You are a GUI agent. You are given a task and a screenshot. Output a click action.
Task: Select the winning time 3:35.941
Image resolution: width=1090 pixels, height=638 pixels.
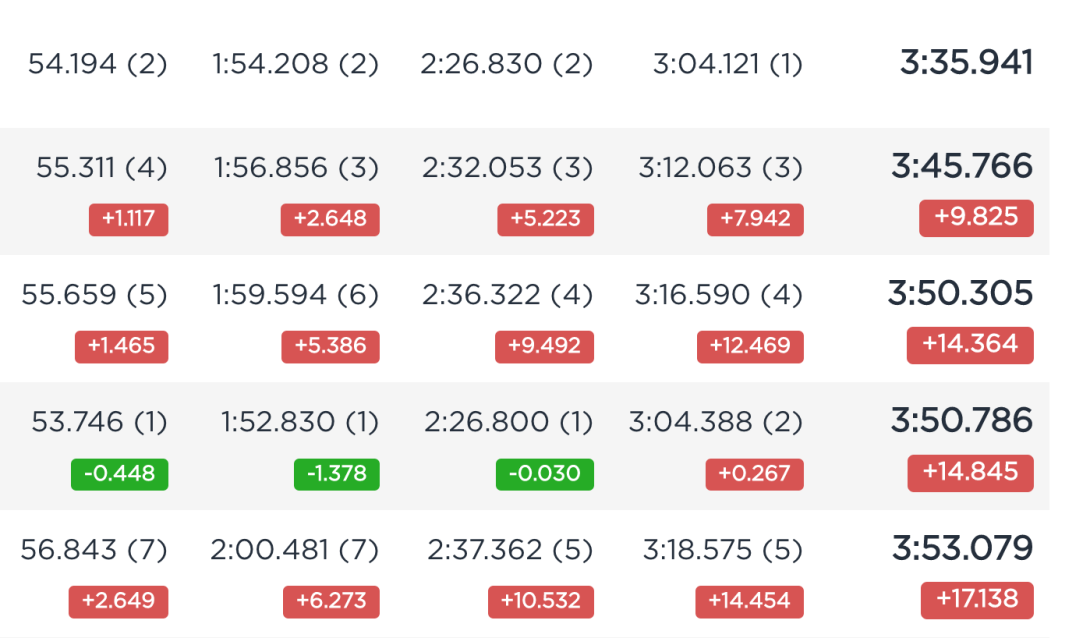click(966, 63)
